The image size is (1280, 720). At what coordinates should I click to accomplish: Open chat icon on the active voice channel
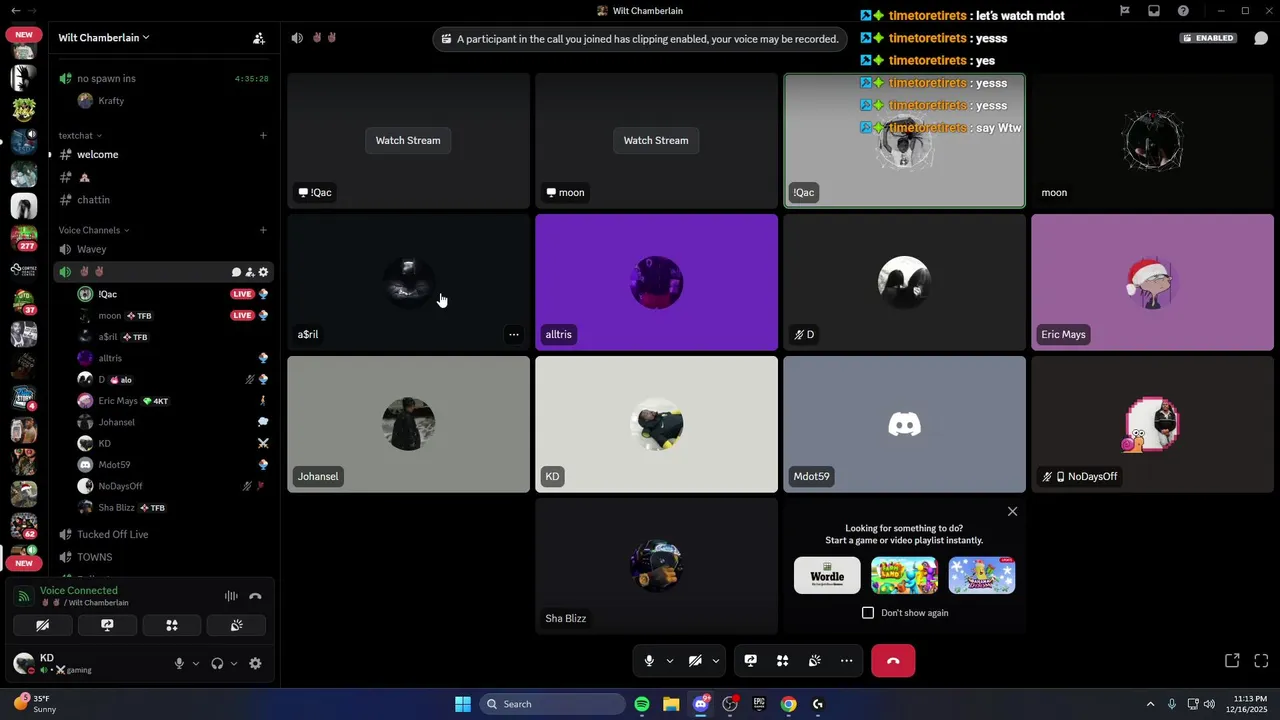[237, 272]
